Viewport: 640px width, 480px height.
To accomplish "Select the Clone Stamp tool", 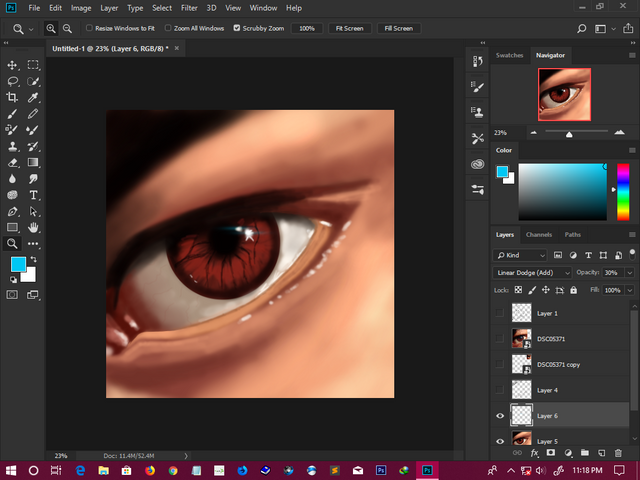I will 12,146.
